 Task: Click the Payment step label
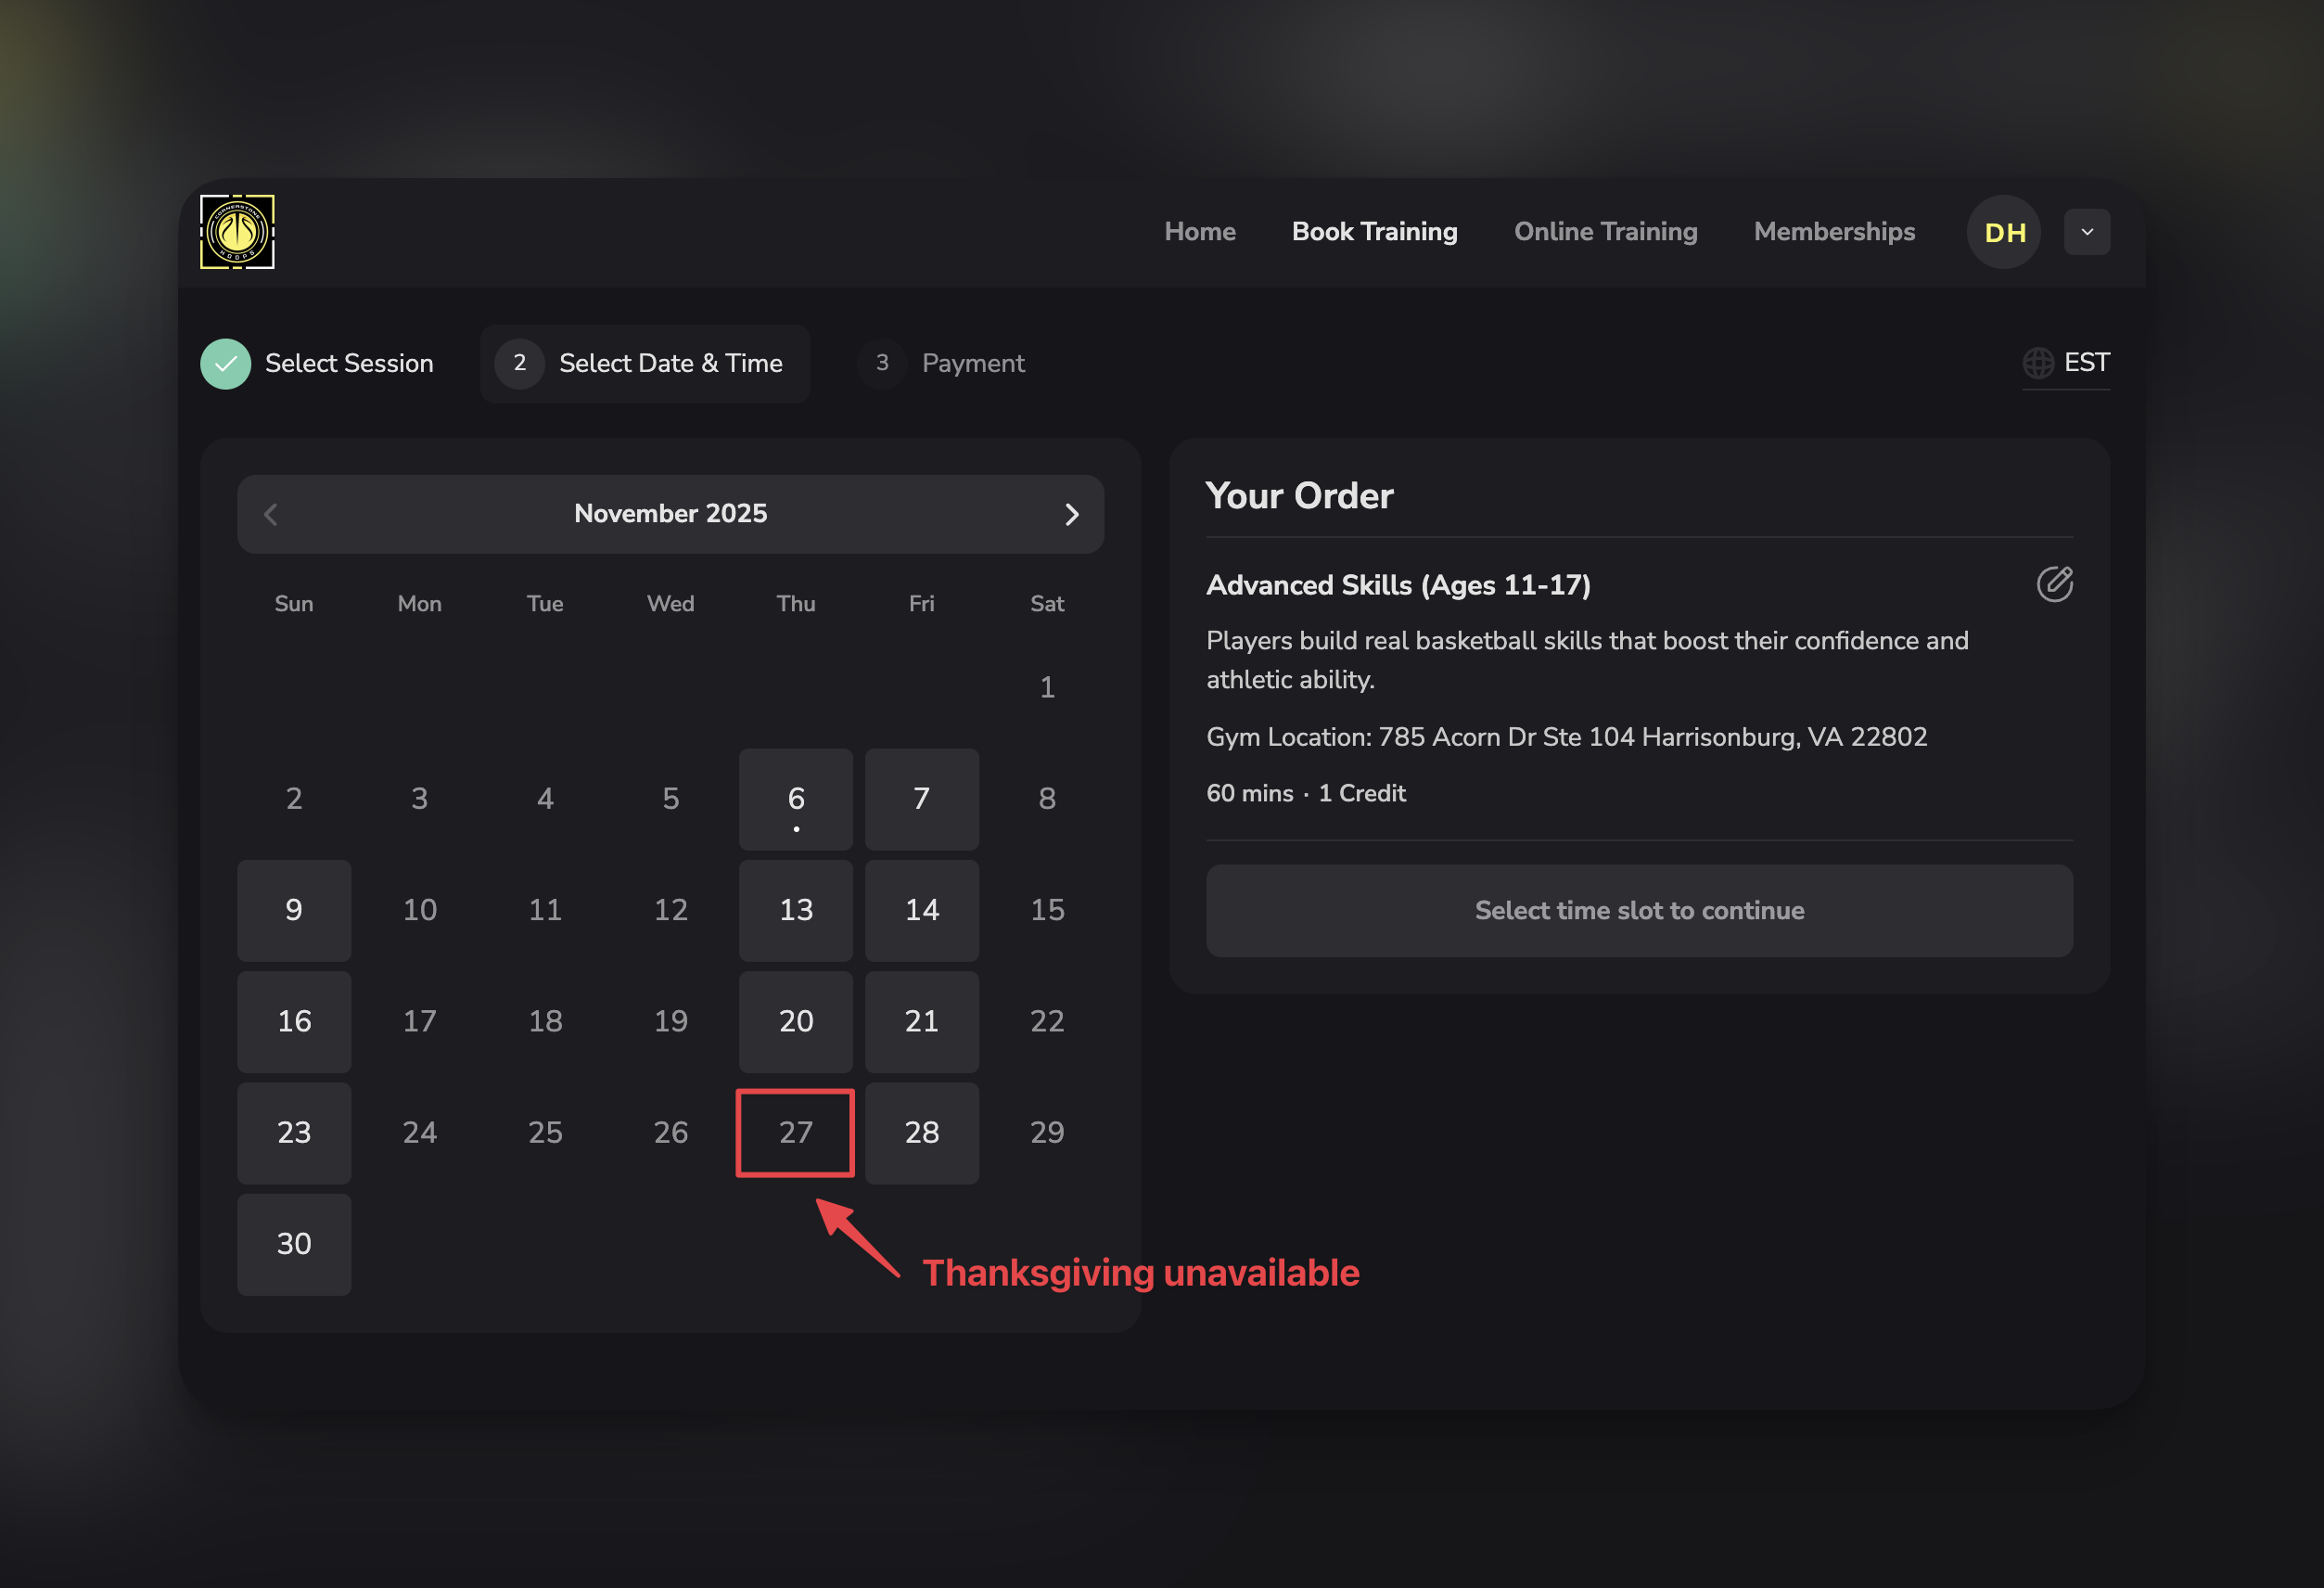pyautogui.click(x=973, y=363)
